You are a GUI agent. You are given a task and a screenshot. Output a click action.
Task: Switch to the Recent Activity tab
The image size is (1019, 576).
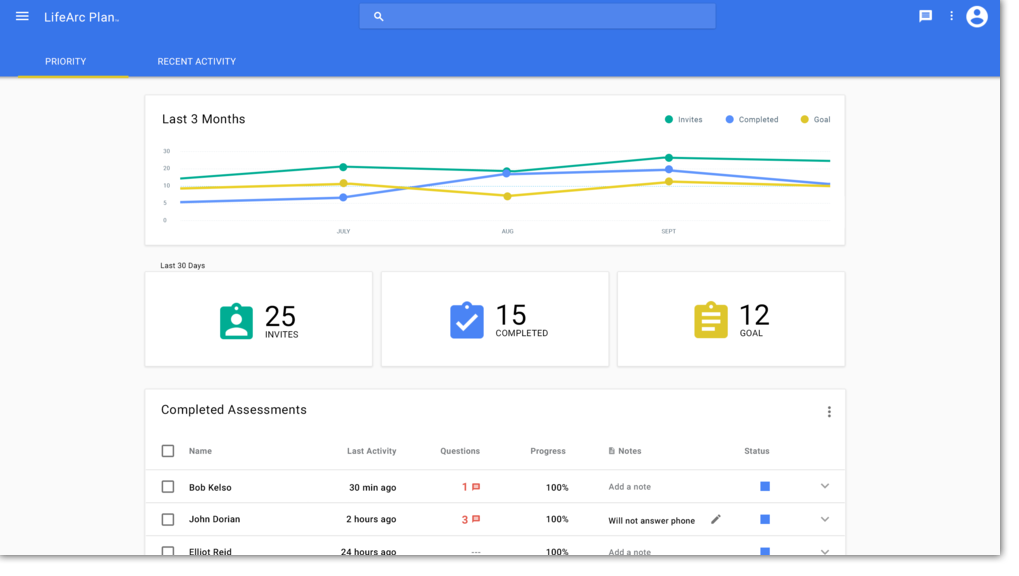(196, 61)
